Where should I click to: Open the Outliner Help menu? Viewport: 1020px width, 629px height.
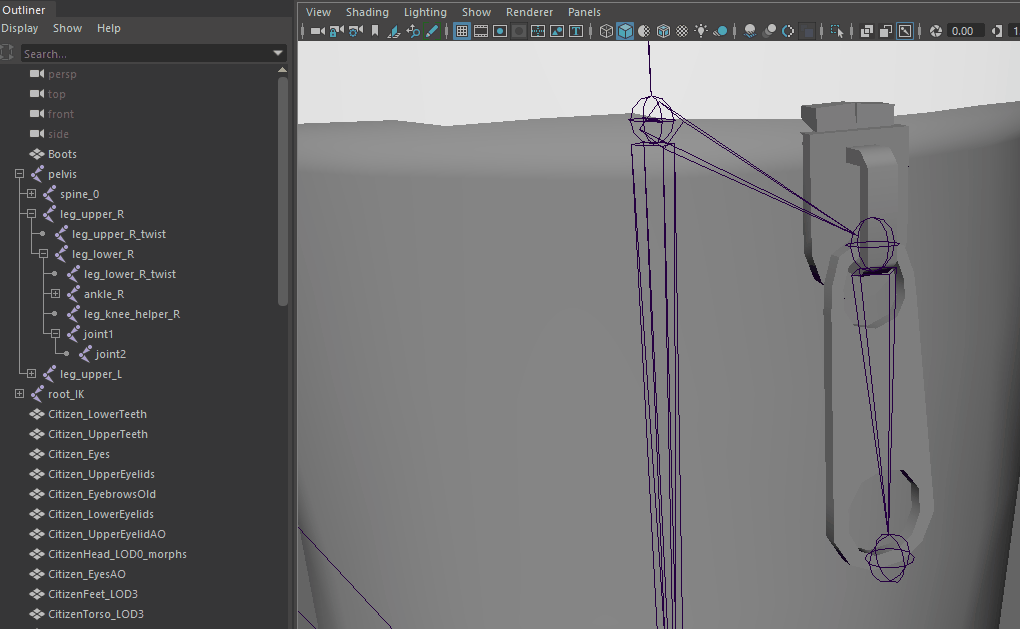point(109,28)
